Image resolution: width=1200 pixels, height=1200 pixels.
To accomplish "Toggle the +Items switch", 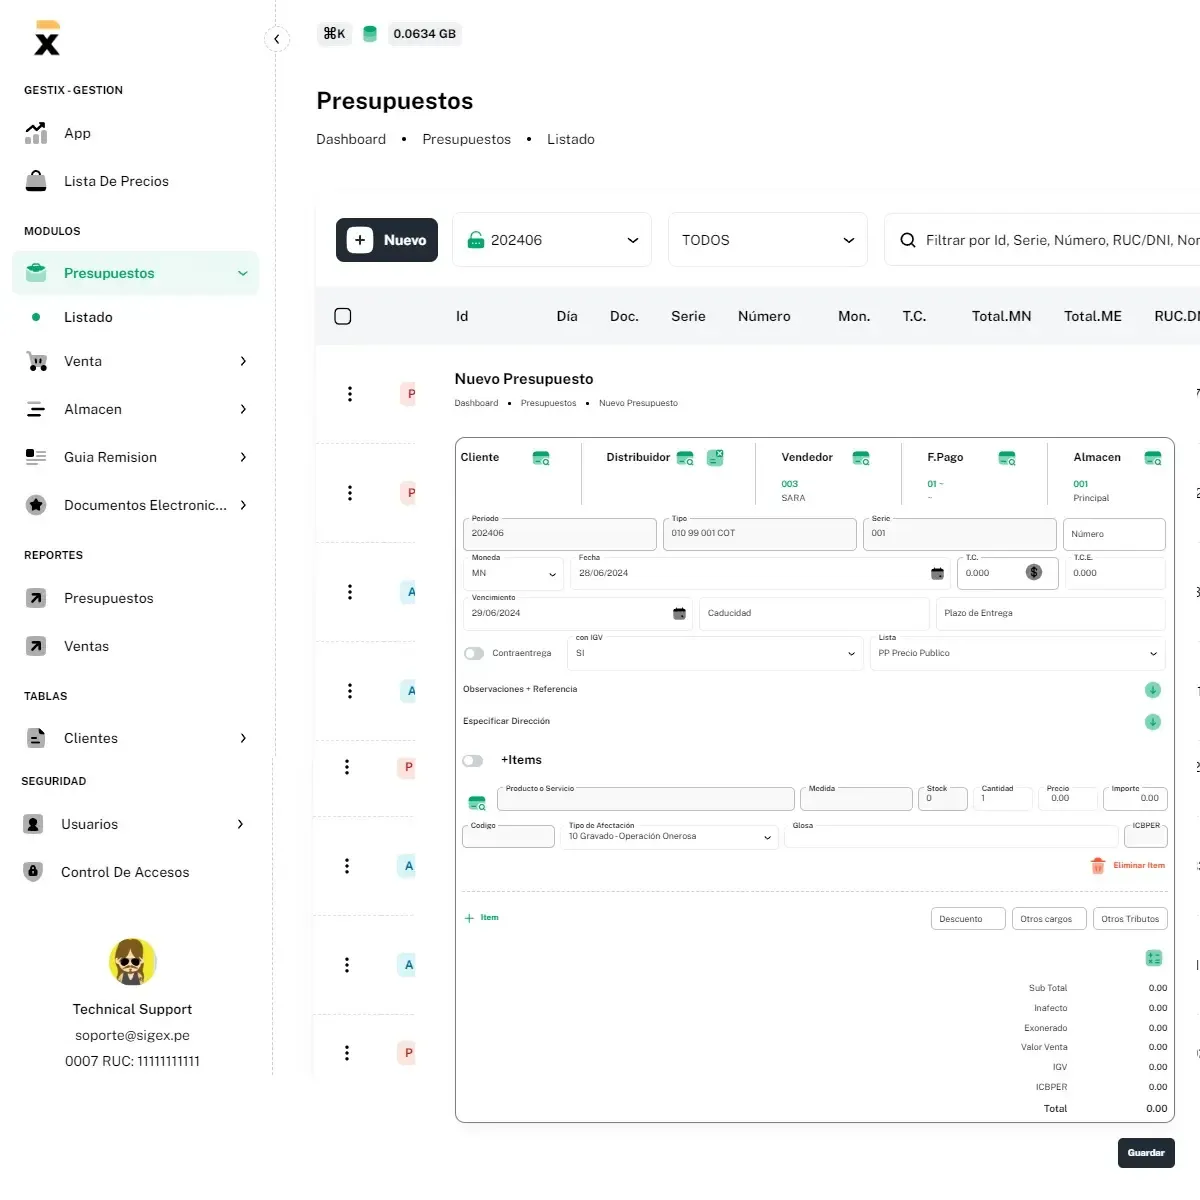I will click(473, 761).
